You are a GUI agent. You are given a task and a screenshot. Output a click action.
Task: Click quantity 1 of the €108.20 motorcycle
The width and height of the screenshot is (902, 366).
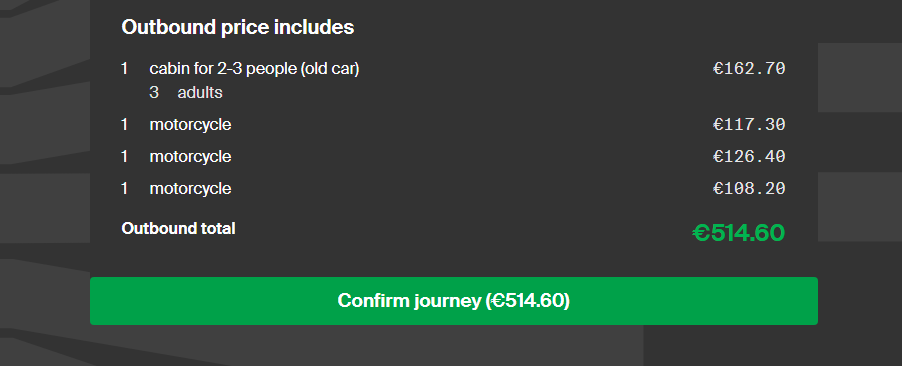click(124, 189)
